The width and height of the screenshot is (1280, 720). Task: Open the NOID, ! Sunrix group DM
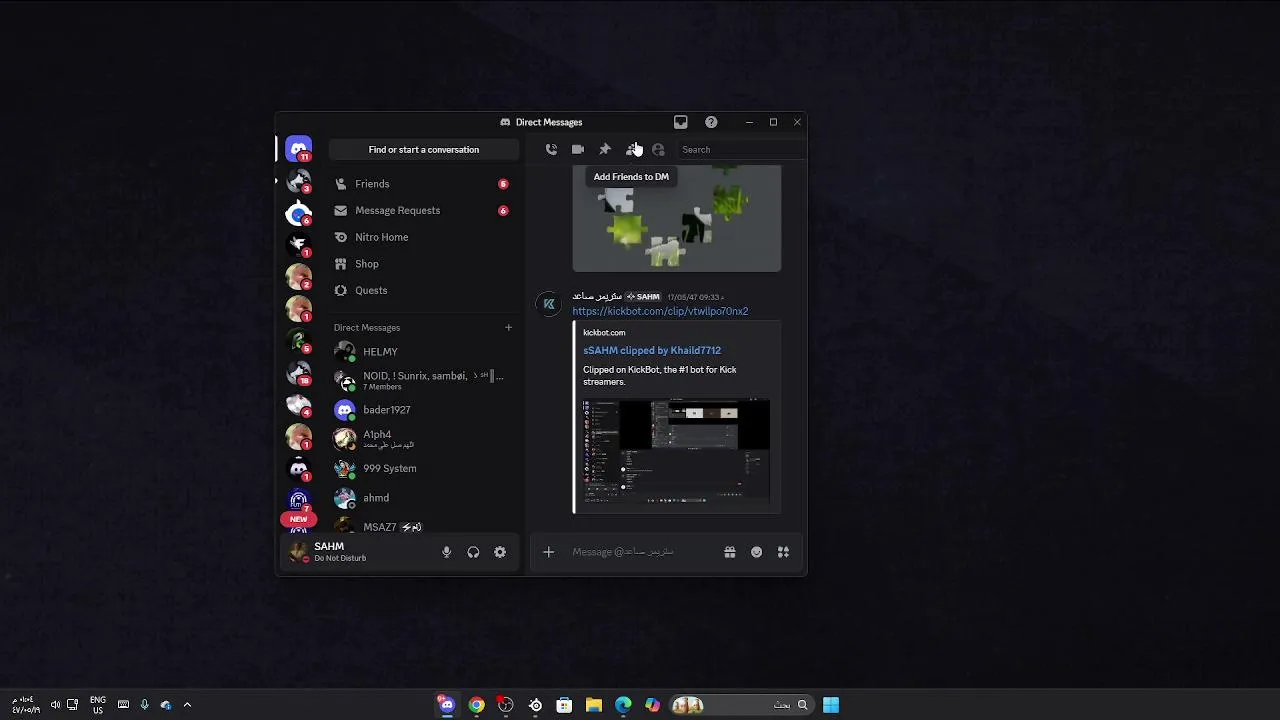point(422,380)
